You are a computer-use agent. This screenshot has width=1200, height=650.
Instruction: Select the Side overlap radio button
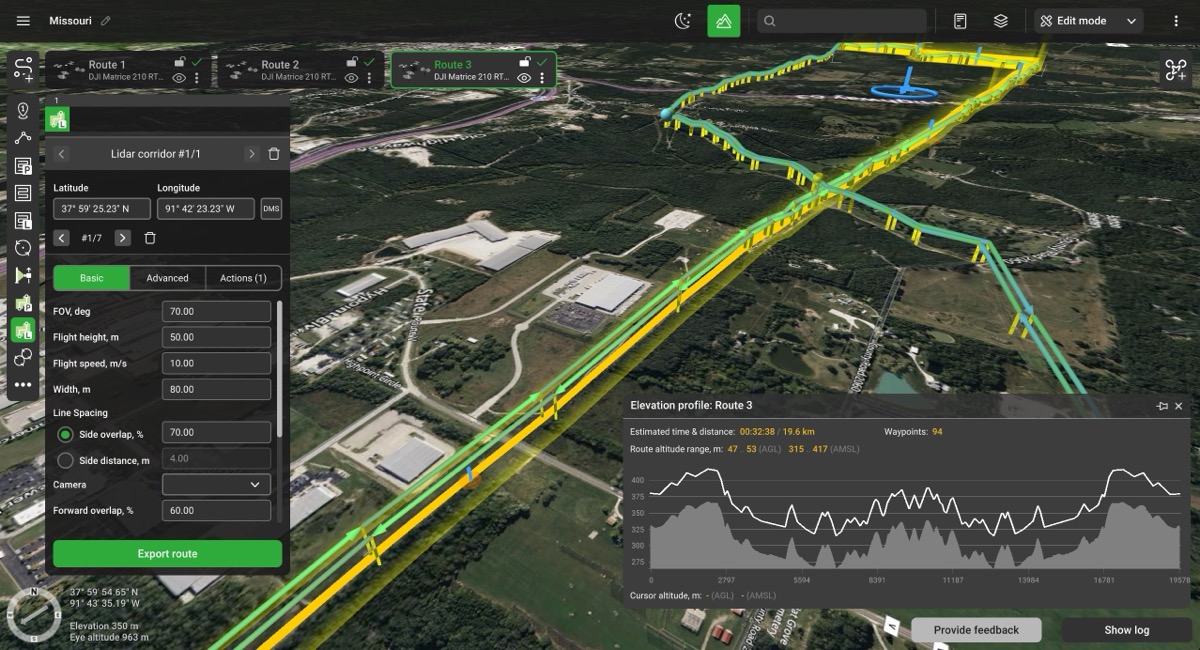(x=66, y=434)
